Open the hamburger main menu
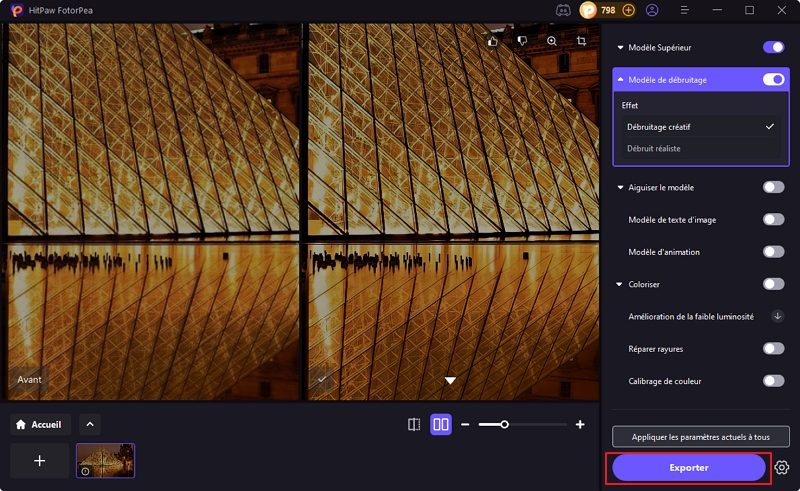The height and width of the screenshot is (491, 800). pos(686,10)
